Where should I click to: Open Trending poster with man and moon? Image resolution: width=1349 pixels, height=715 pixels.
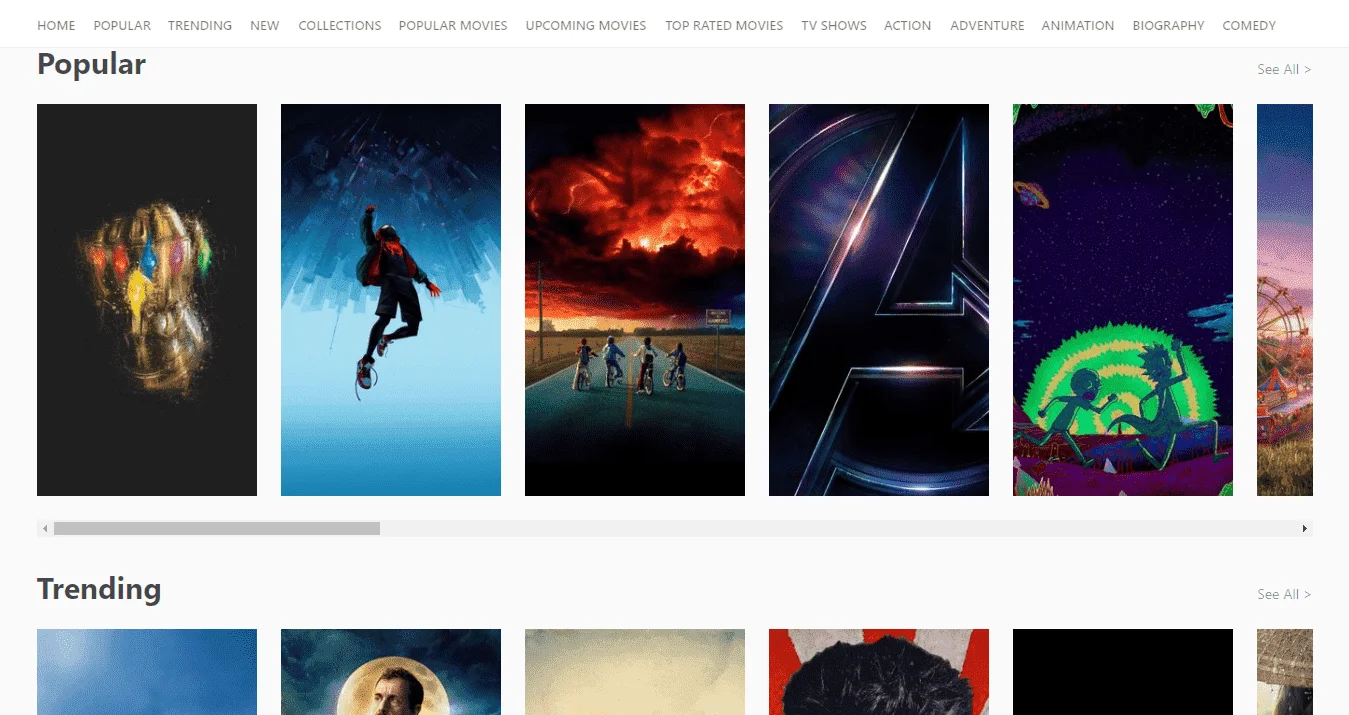click(391, 672)
